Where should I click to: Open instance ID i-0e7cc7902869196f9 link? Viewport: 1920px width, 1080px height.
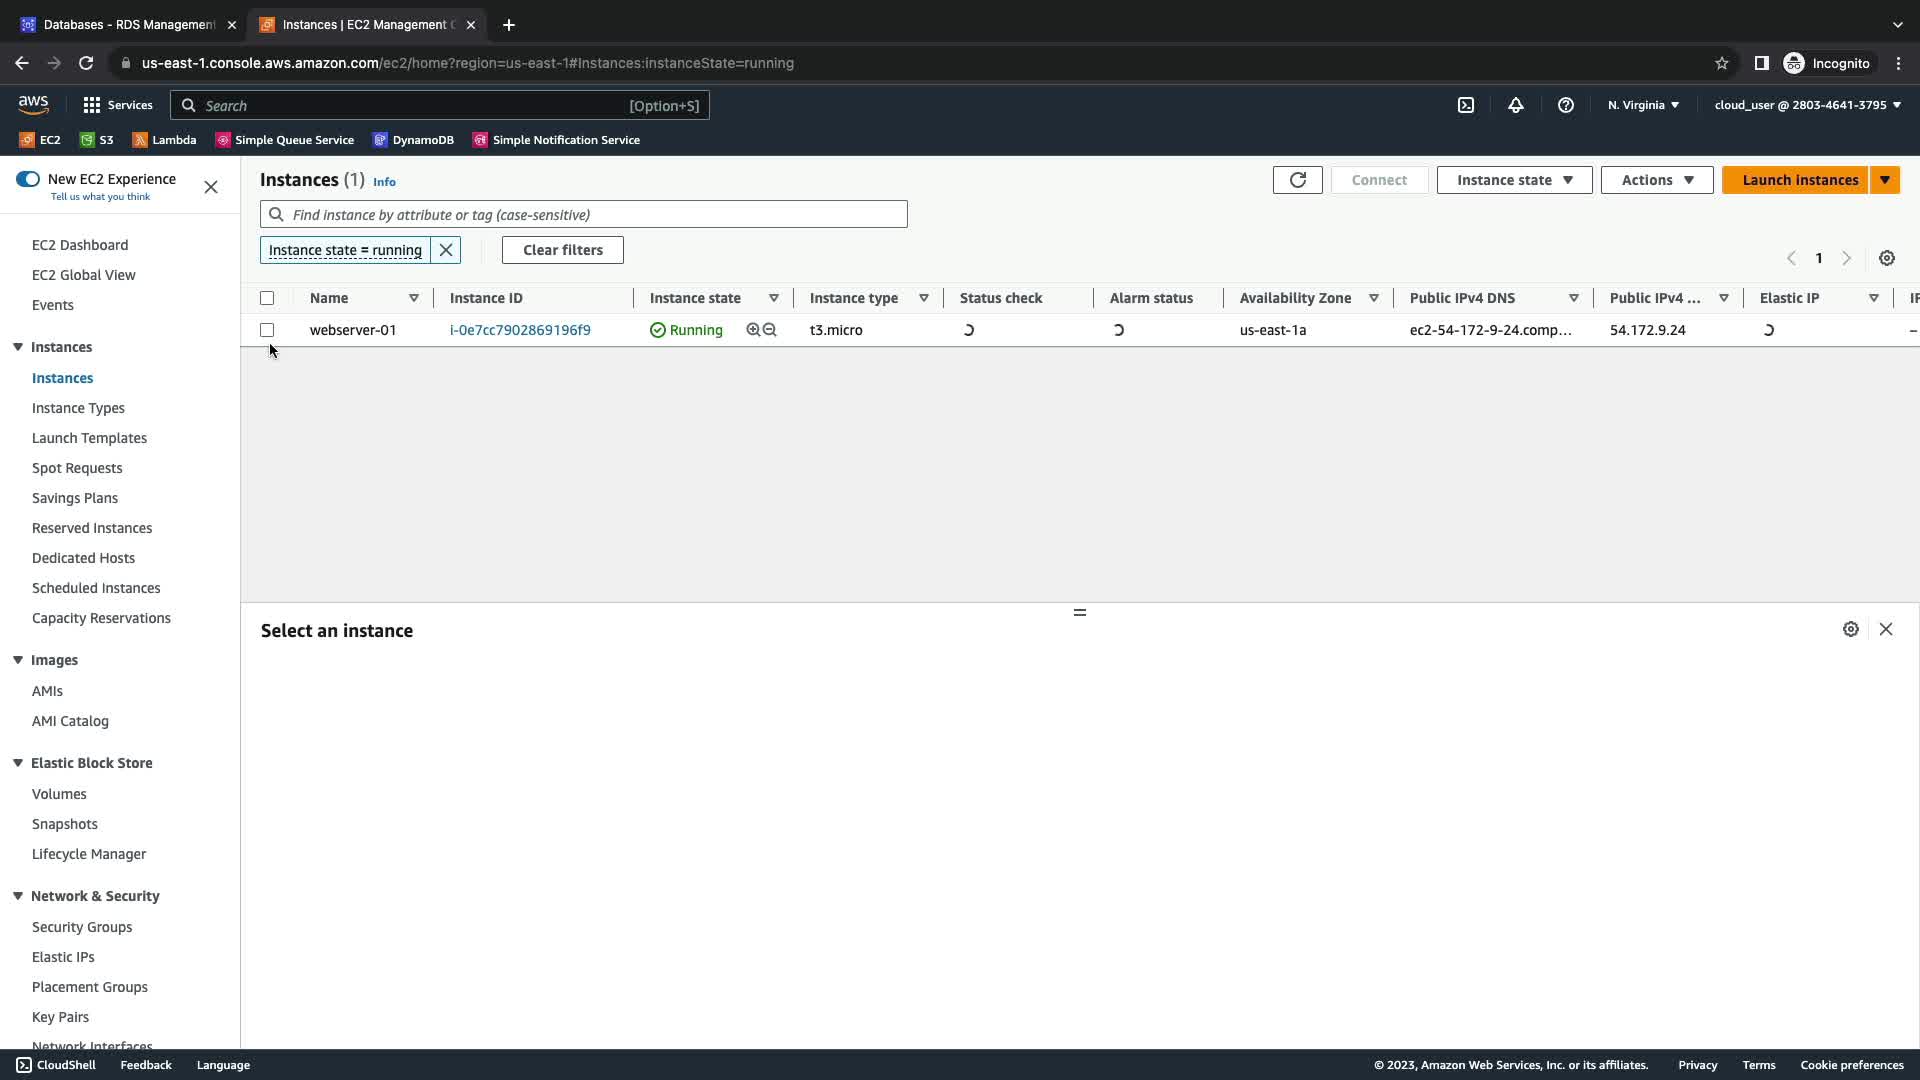[x=520, y=330]
